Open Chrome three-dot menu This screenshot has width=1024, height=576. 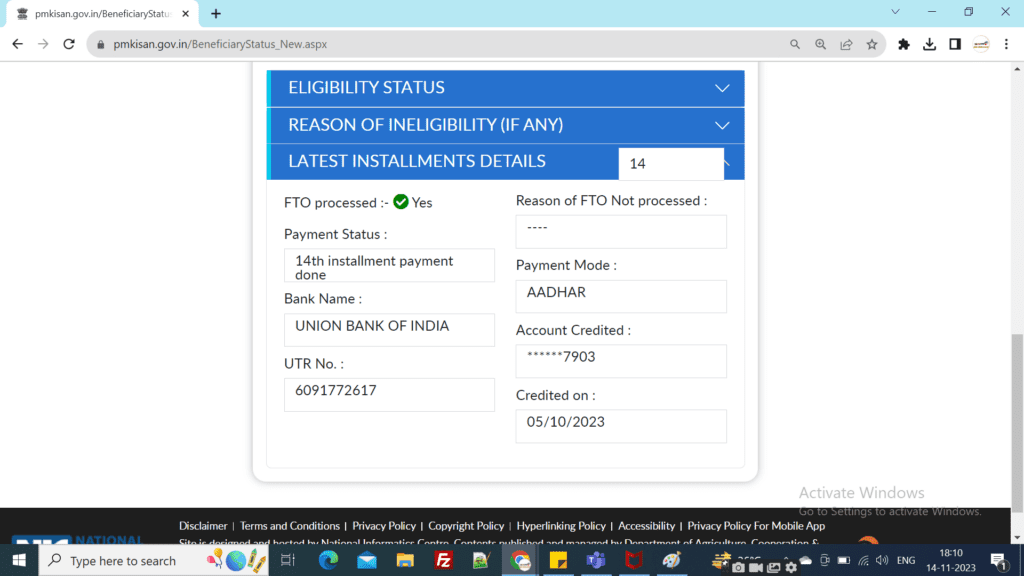(x=1006, y=44)
